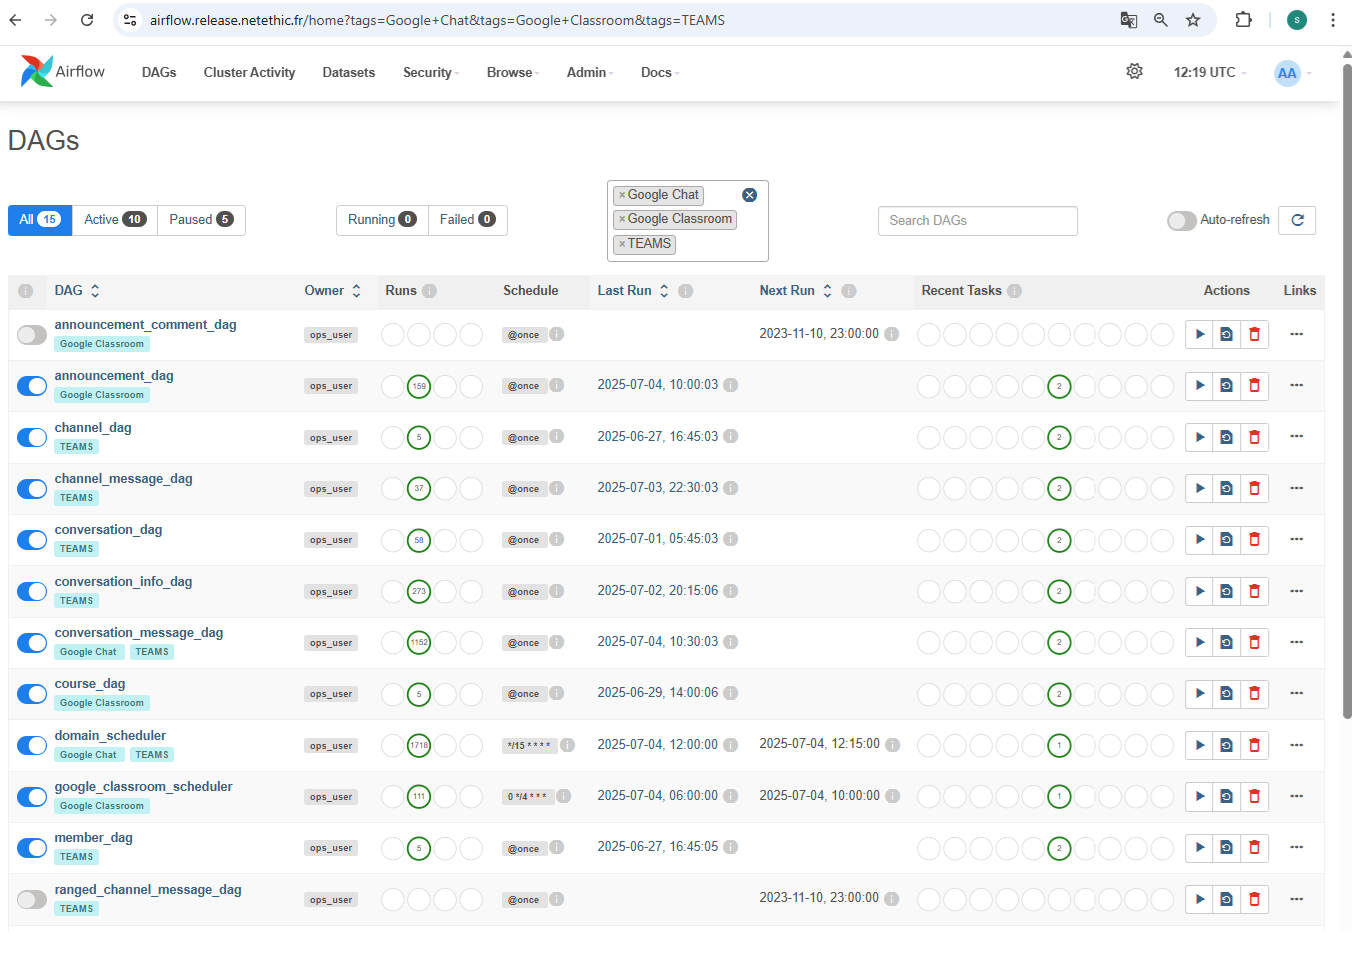Screen dimensions: 1352x963
Task: Go to Cluster Activity page
Action: click(249, 72)
